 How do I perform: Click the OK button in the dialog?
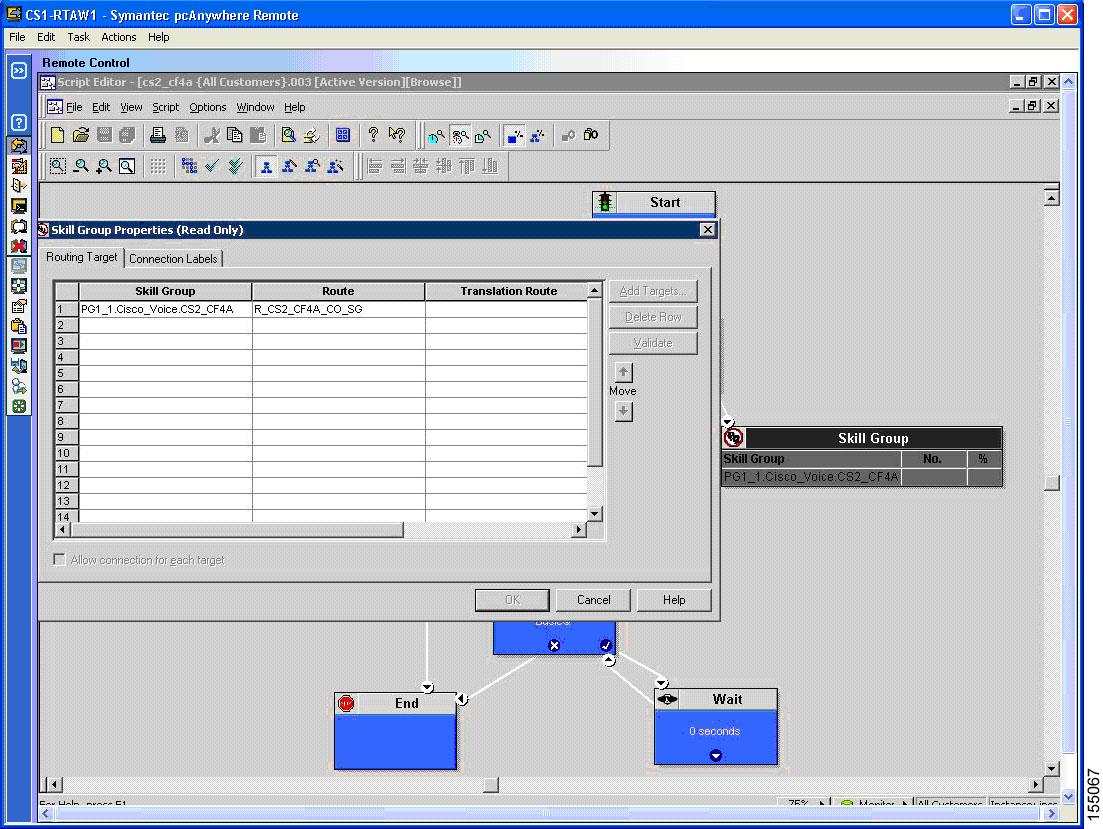512,600
